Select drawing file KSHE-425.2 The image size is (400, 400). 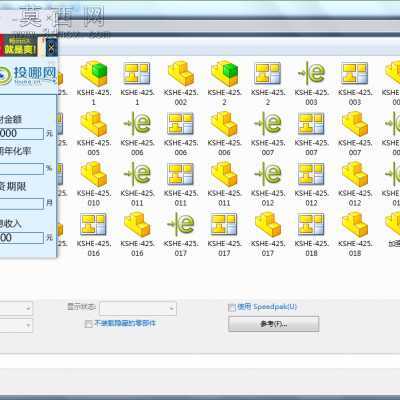coord(268,83)
